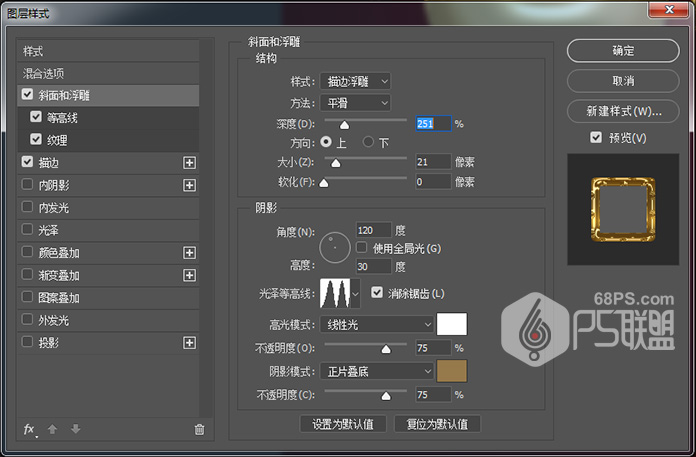The image size is (696, 457).
Task: Toggle the 预览 checkbox
Action: 596,137
